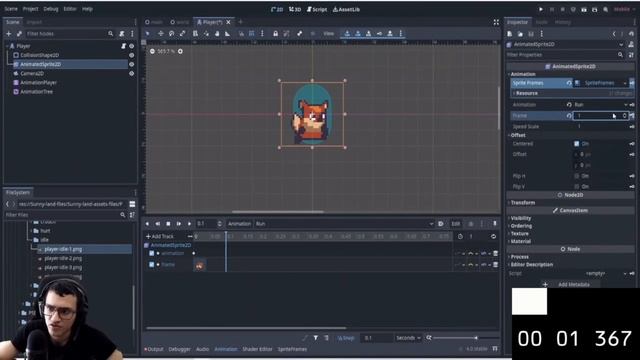Open the animation Edit button
Image resolution: width=640 pixels, height=360 pixels.
pos(456,224)
